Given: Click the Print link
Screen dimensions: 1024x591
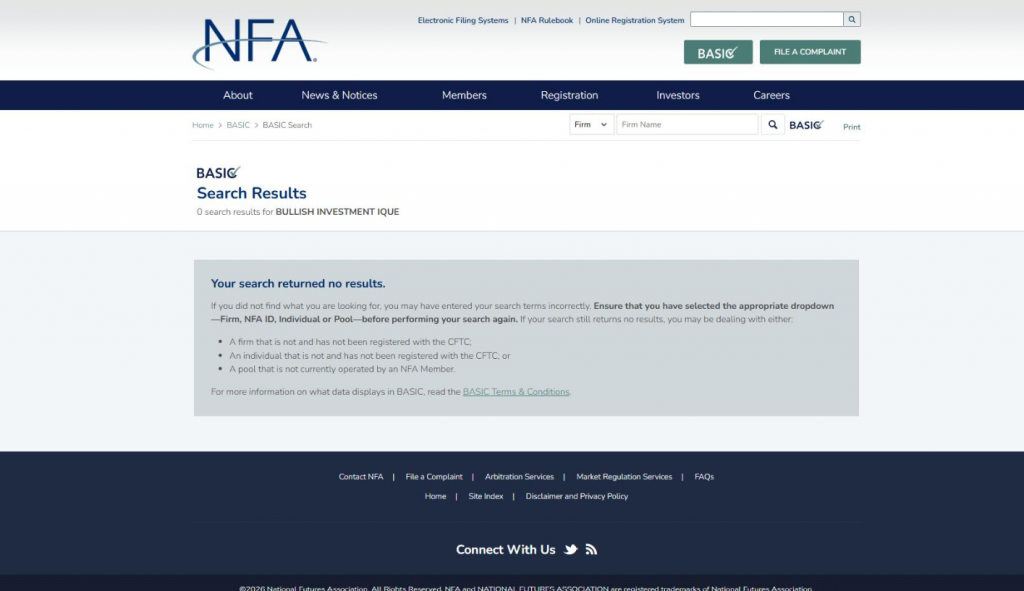Looking at the screenshot, I should click(852, 127).
